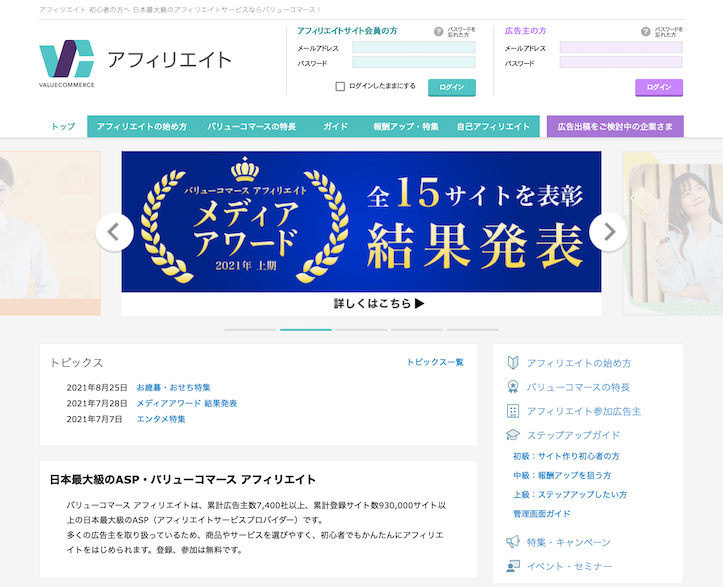
Task: Go to previous carousel slide arrow
Action: click(x=114, y=232)
